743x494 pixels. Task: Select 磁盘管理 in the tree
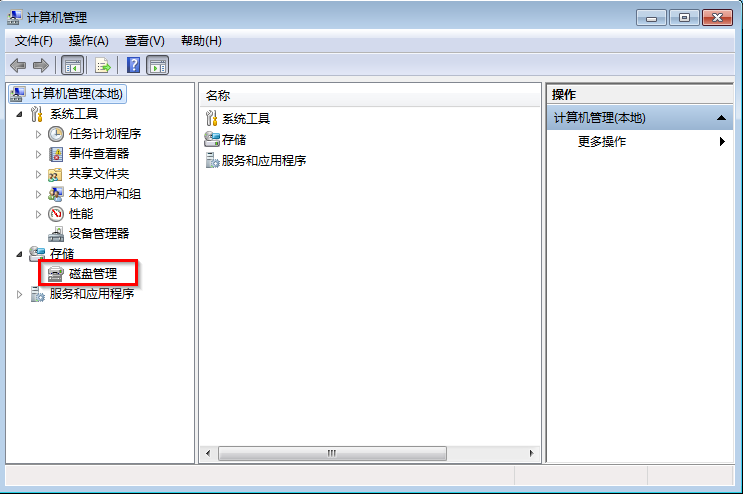coord(93,274)
